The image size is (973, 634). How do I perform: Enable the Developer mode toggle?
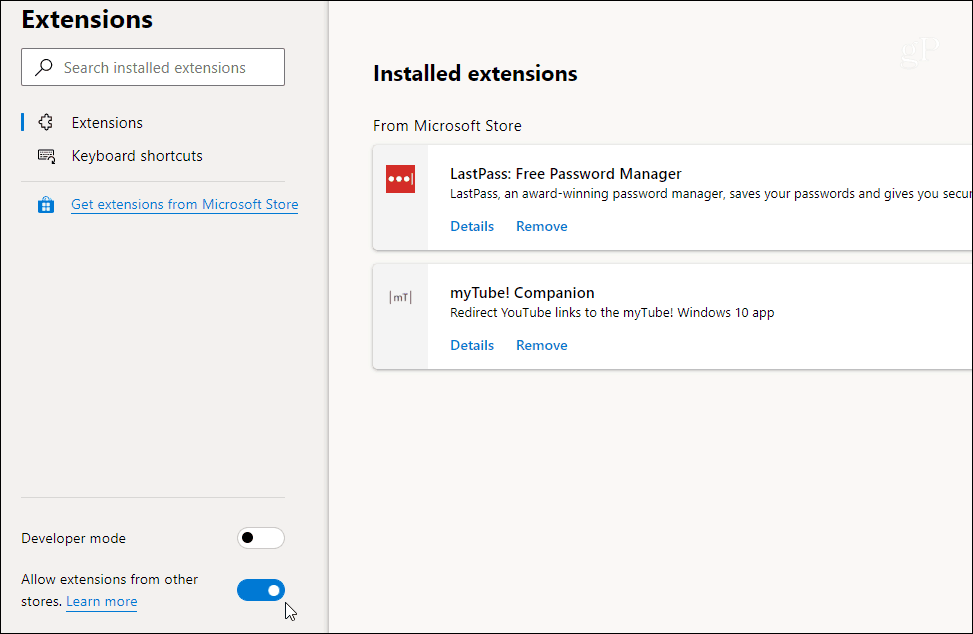click(261, 538)
